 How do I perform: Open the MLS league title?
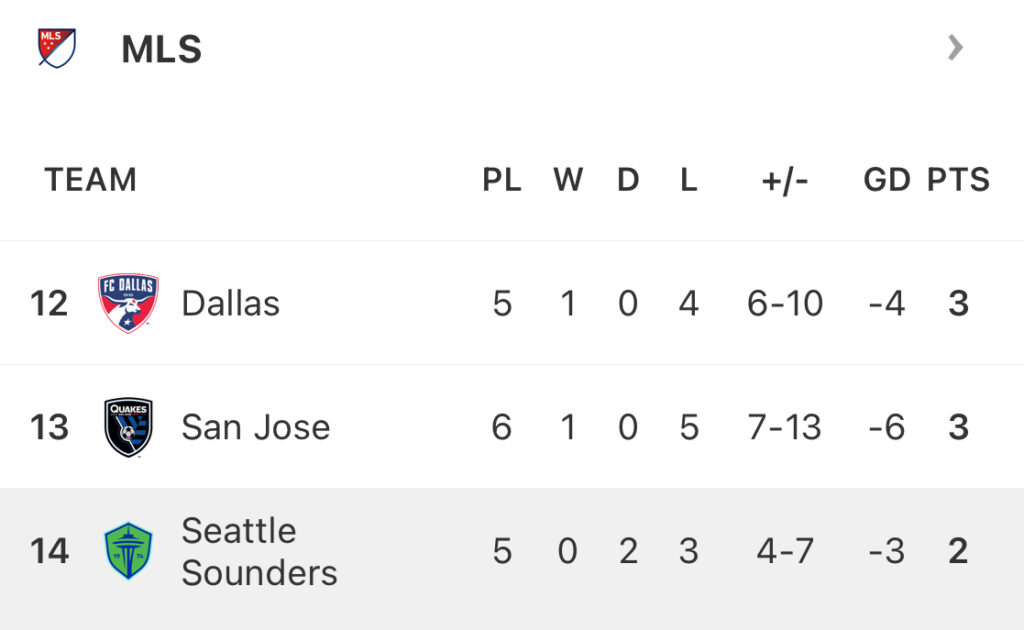161,49
